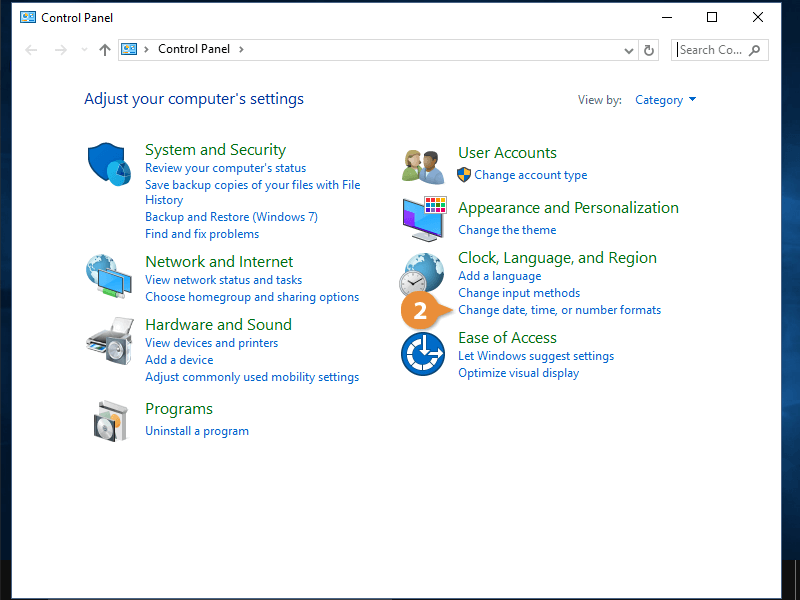This screenshot has height=600, width=800.
Task: Click the System and Security shield icon
Action: coord(110,164)
